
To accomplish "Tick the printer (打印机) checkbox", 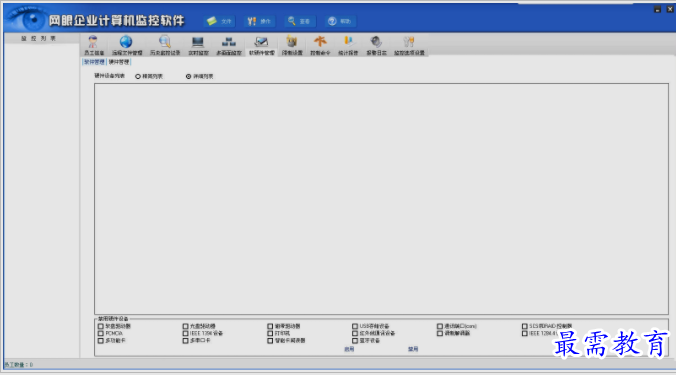I will tap(270, 333).
